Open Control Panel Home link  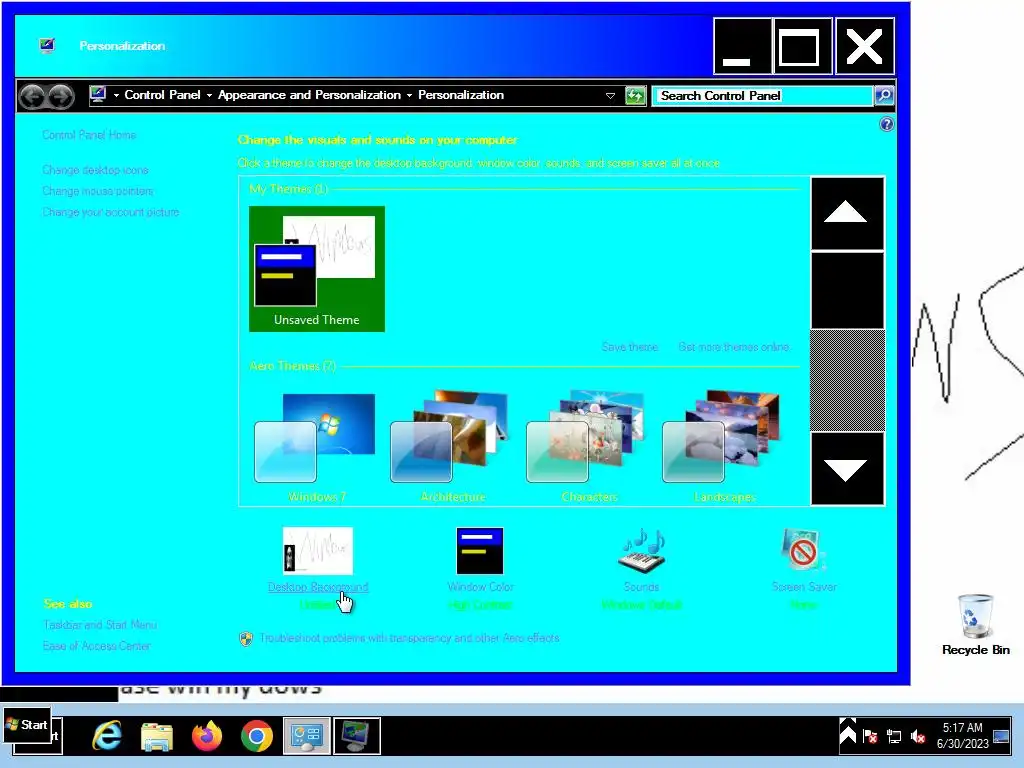pos(89,135)
